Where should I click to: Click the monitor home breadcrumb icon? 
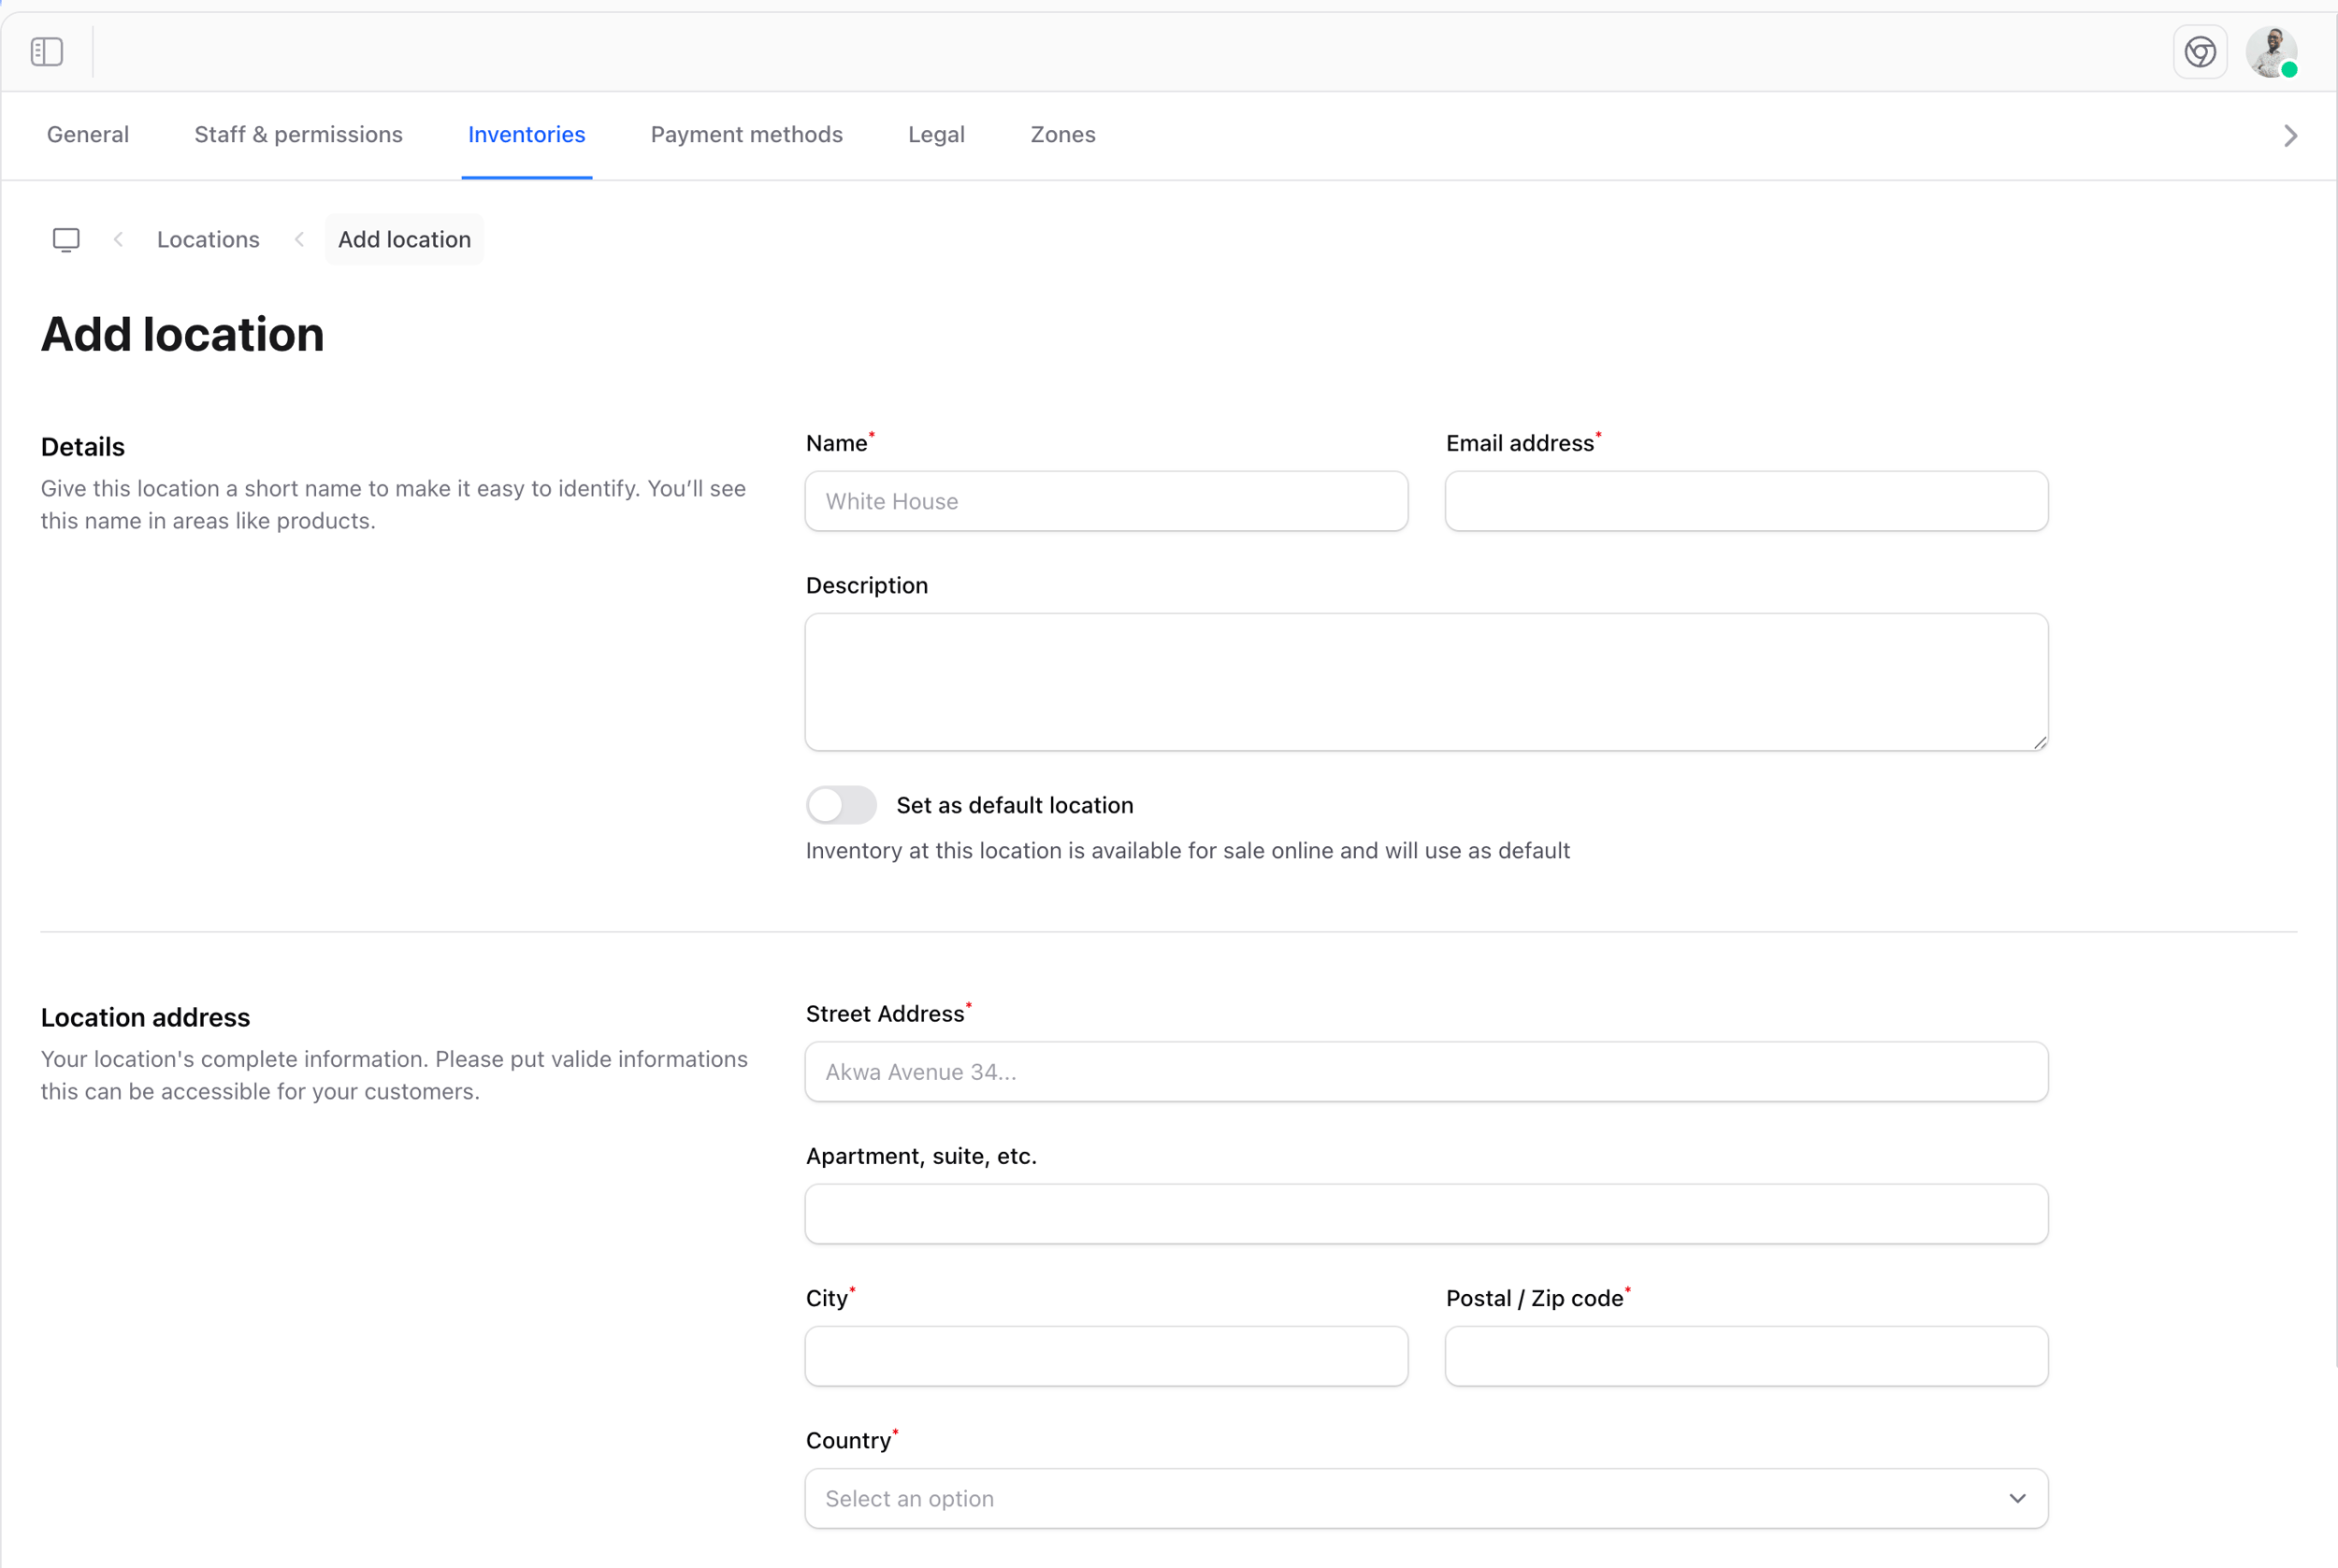(x=66, y=240)
